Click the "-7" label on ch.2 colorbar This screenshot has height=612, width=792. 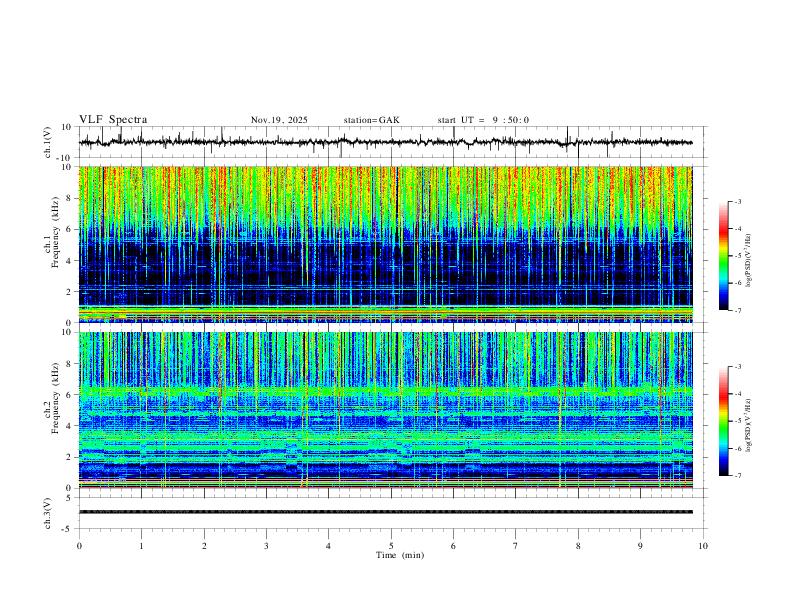click(x=737, y=476)
